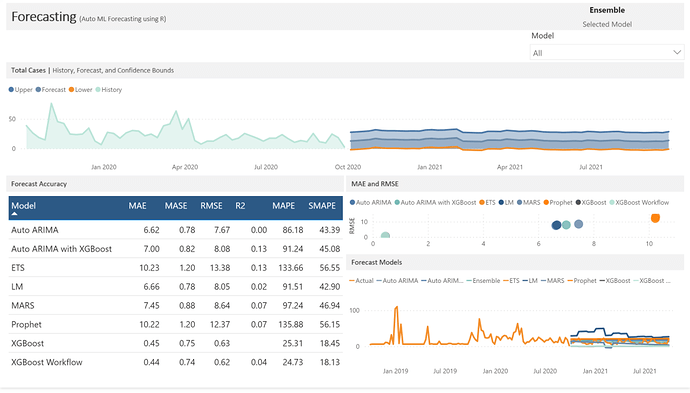Screen dimensions: 690x393
Task: Click XGBoost legend in MAE and RMSE chart
Action: (591, 202)
